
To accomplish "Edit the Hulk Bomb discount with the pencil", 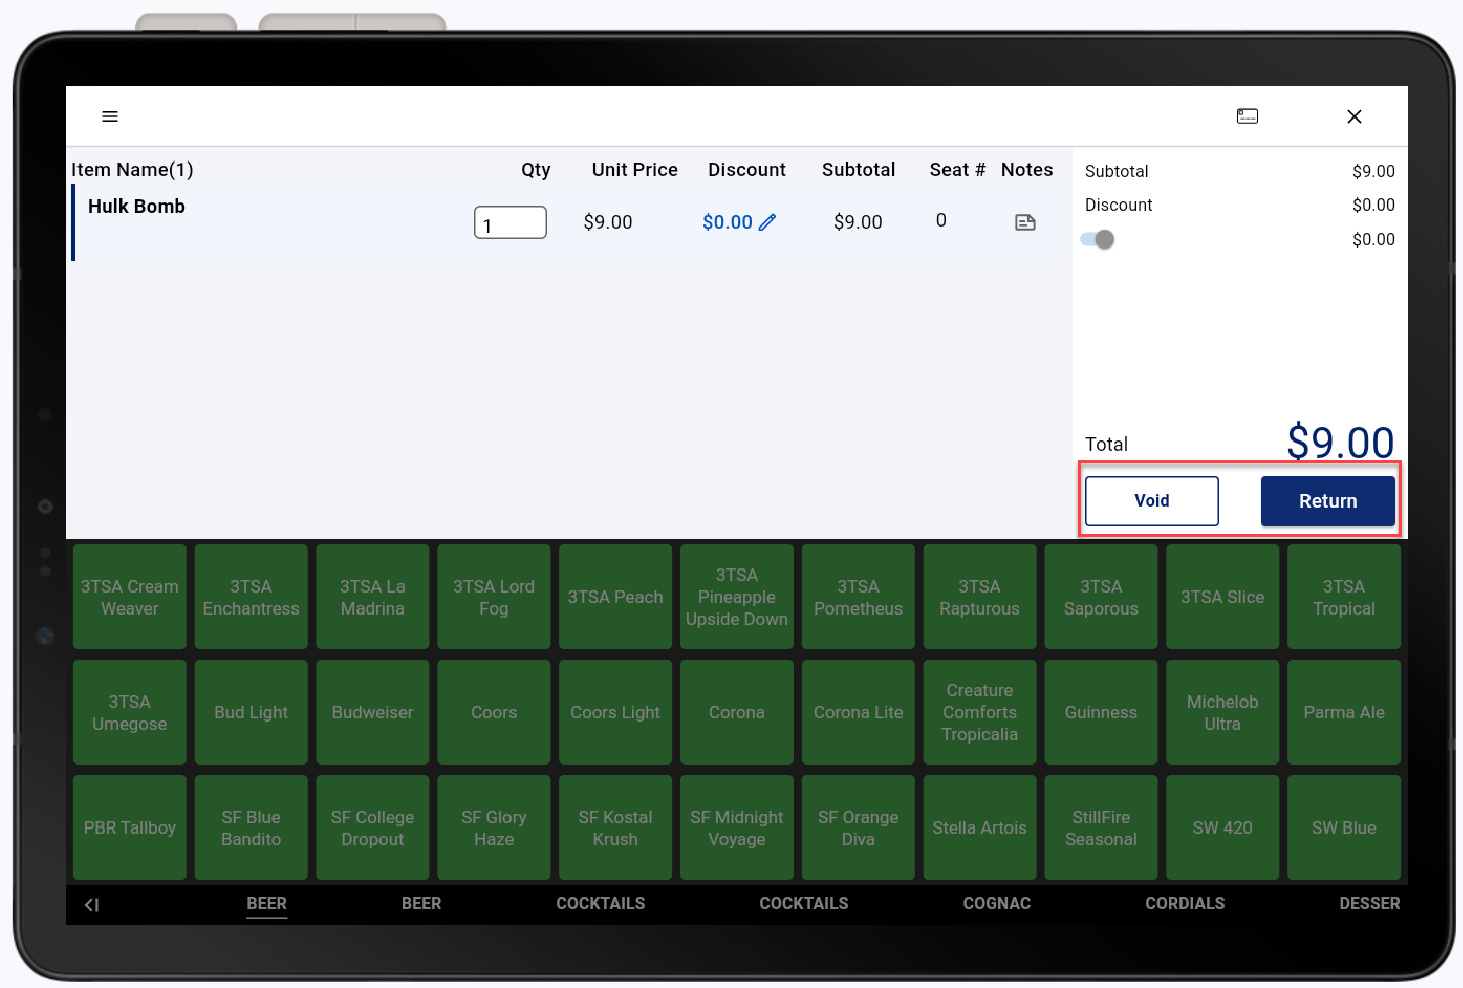I will [766, 222].
